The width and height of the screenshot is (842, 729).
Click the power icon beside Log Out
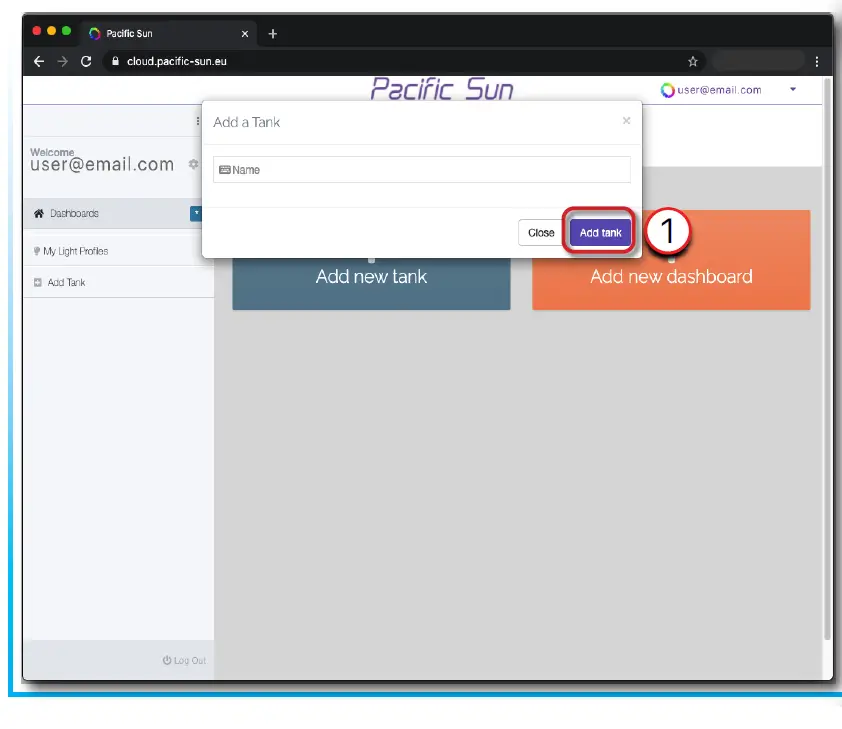pyautogui.click(x=167, y=660)
